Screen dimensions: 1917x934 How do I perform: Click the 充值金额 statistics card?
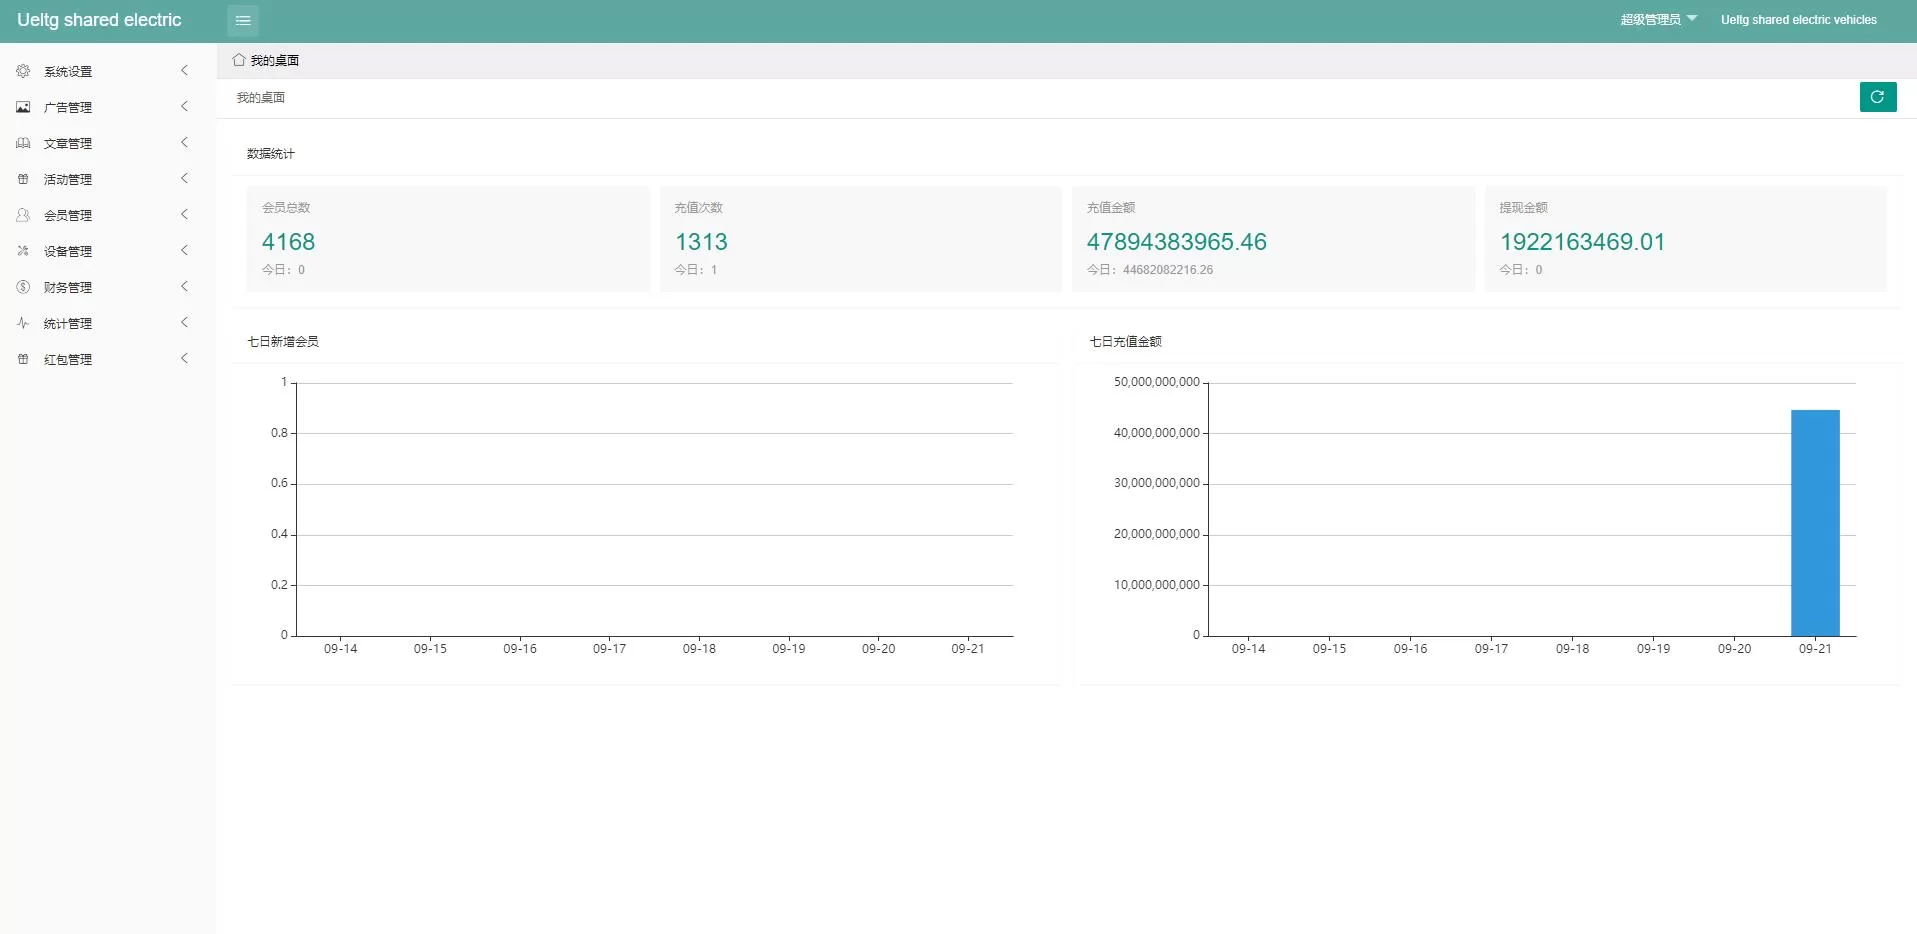point(1272,239)
